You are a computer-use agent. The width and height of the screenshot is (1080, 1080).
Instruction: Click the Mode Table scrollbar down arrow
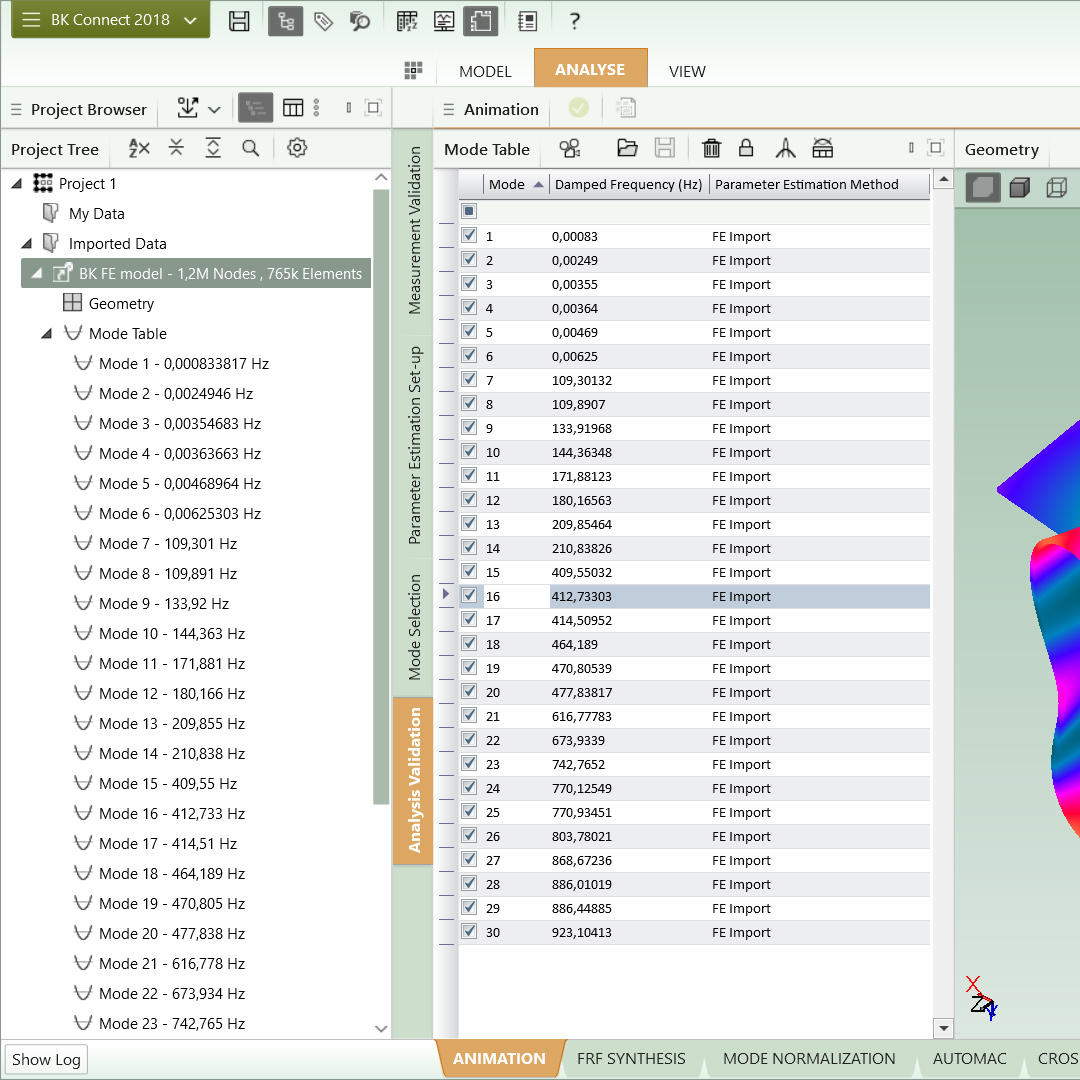click(942, 1028)
